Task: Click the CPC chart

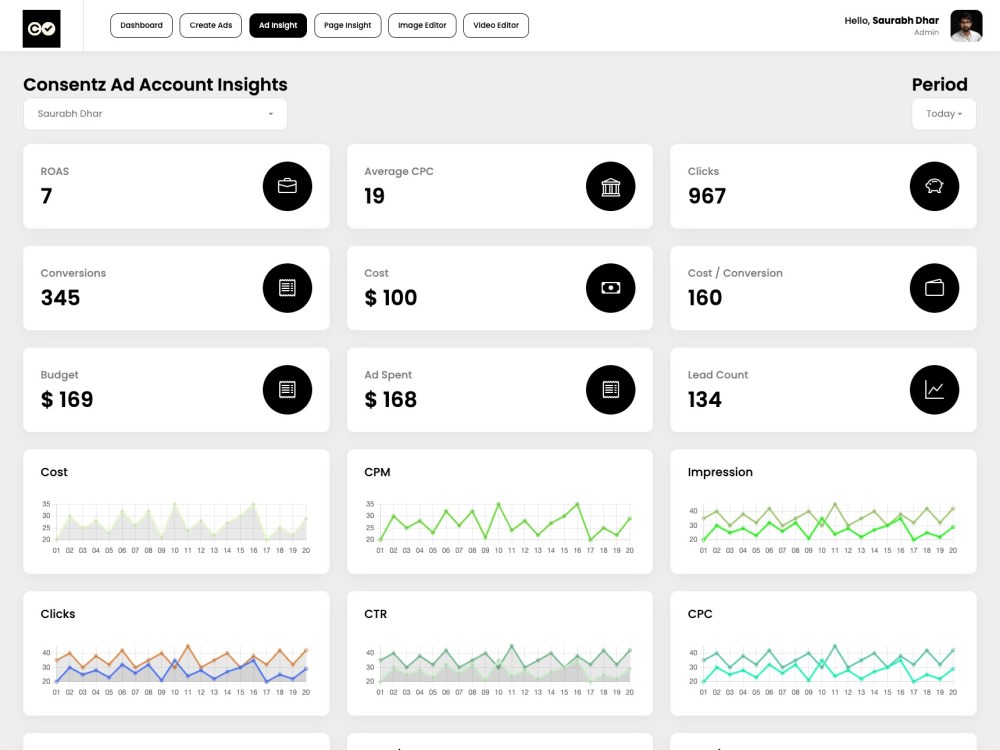Action: [x=823, y=668]
